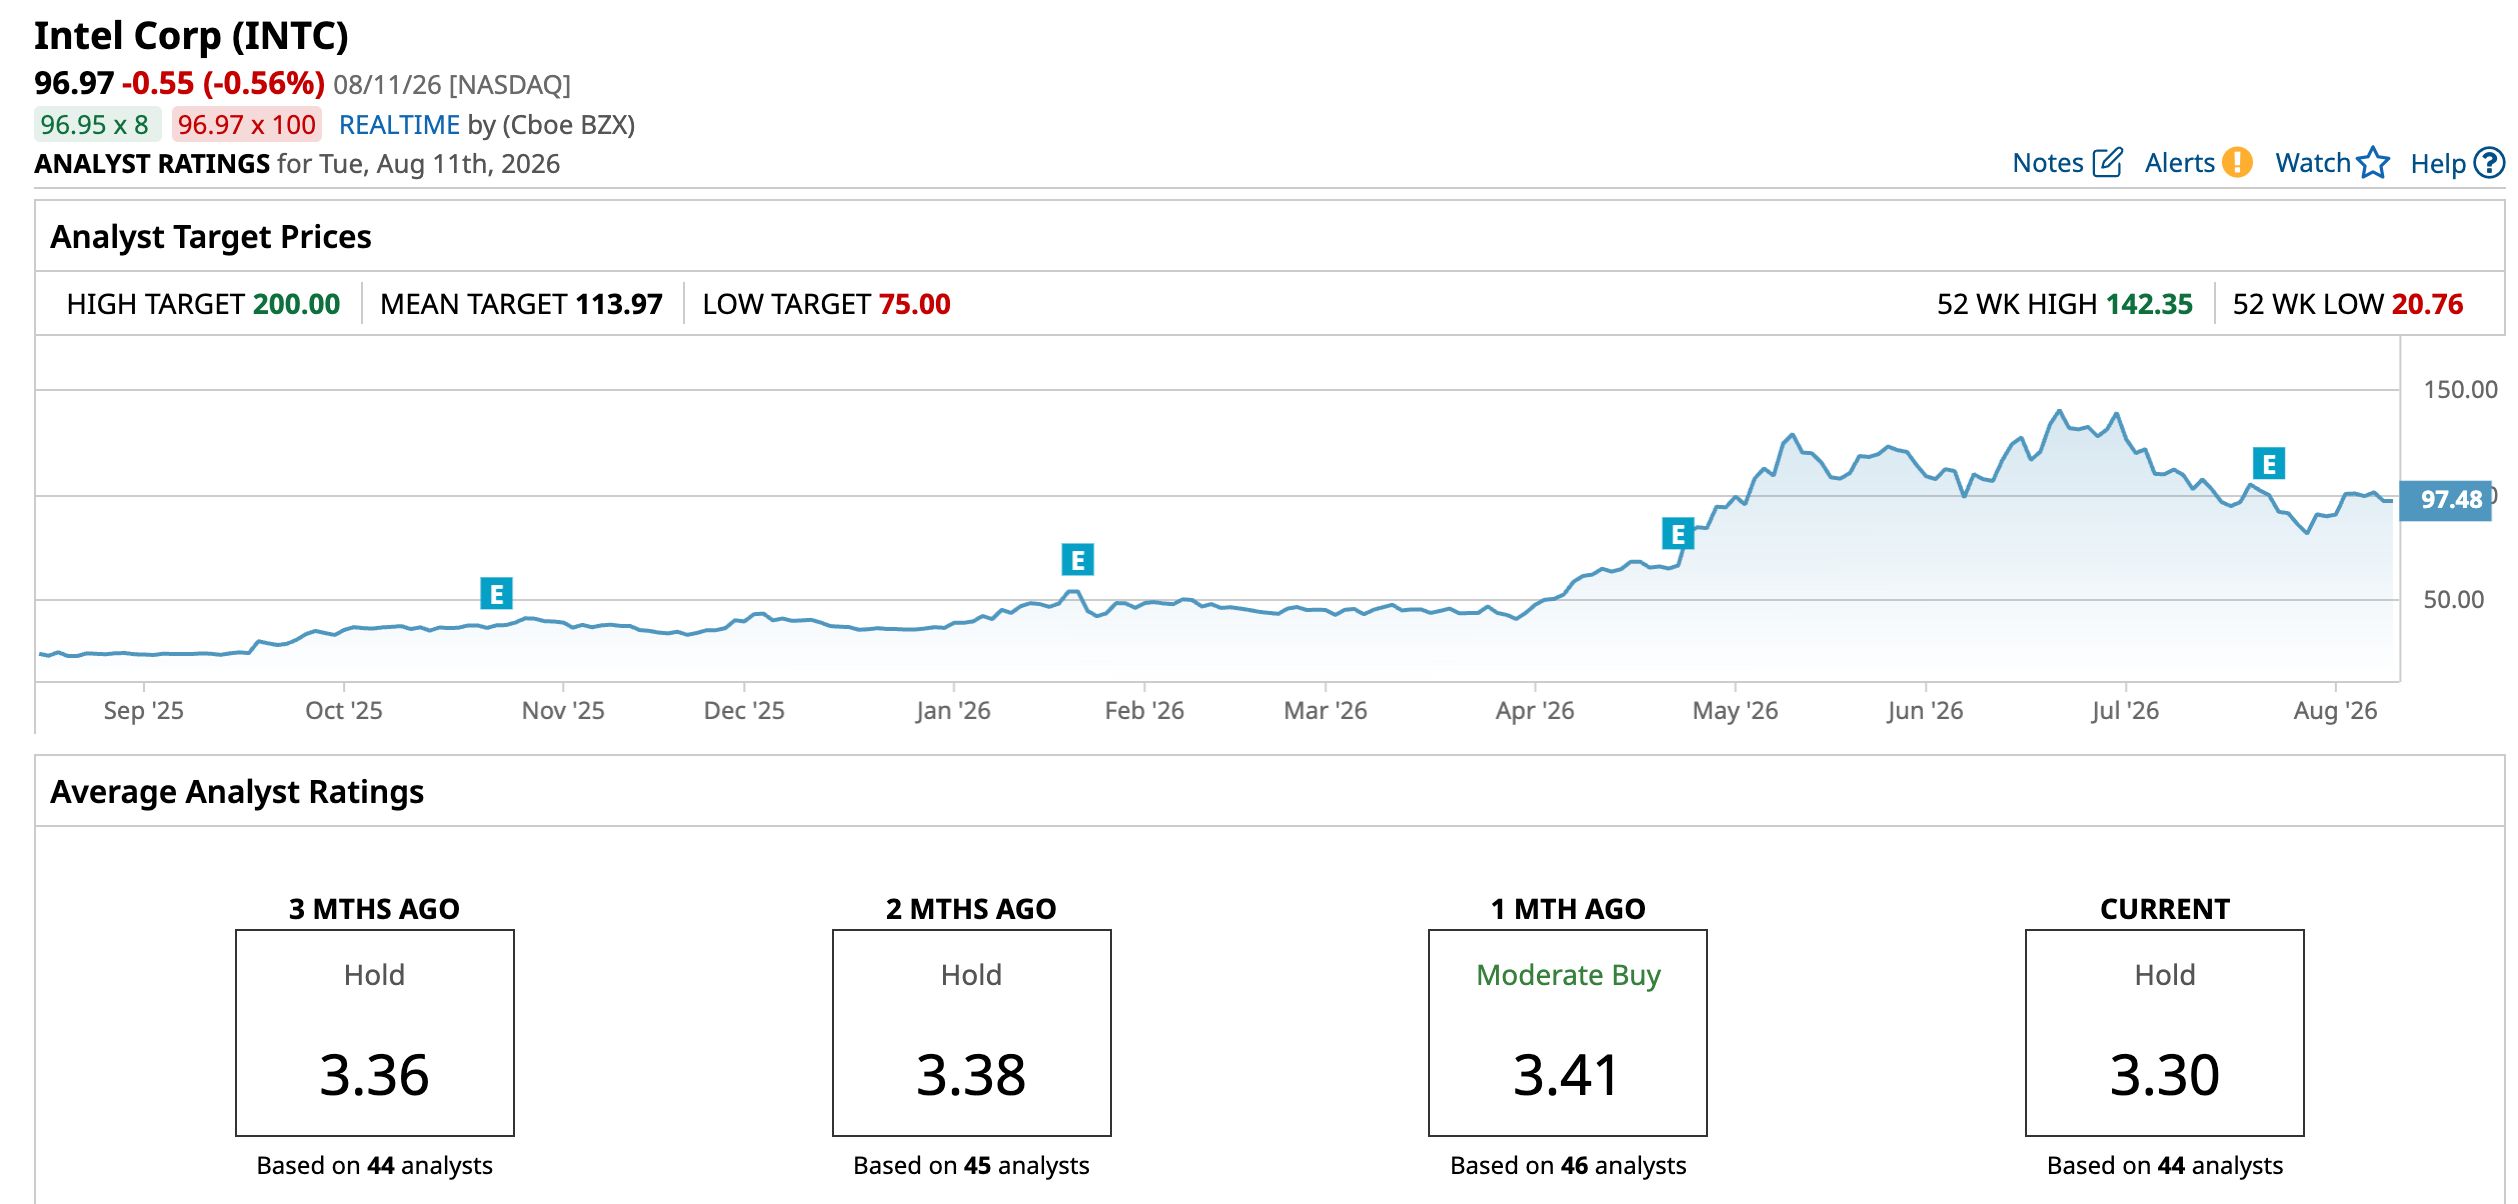The width and height of the screenshot is (2518, 1204).
Task: Click the Hold rating under 3 MTHS AGO
Action: click(374, 975)
